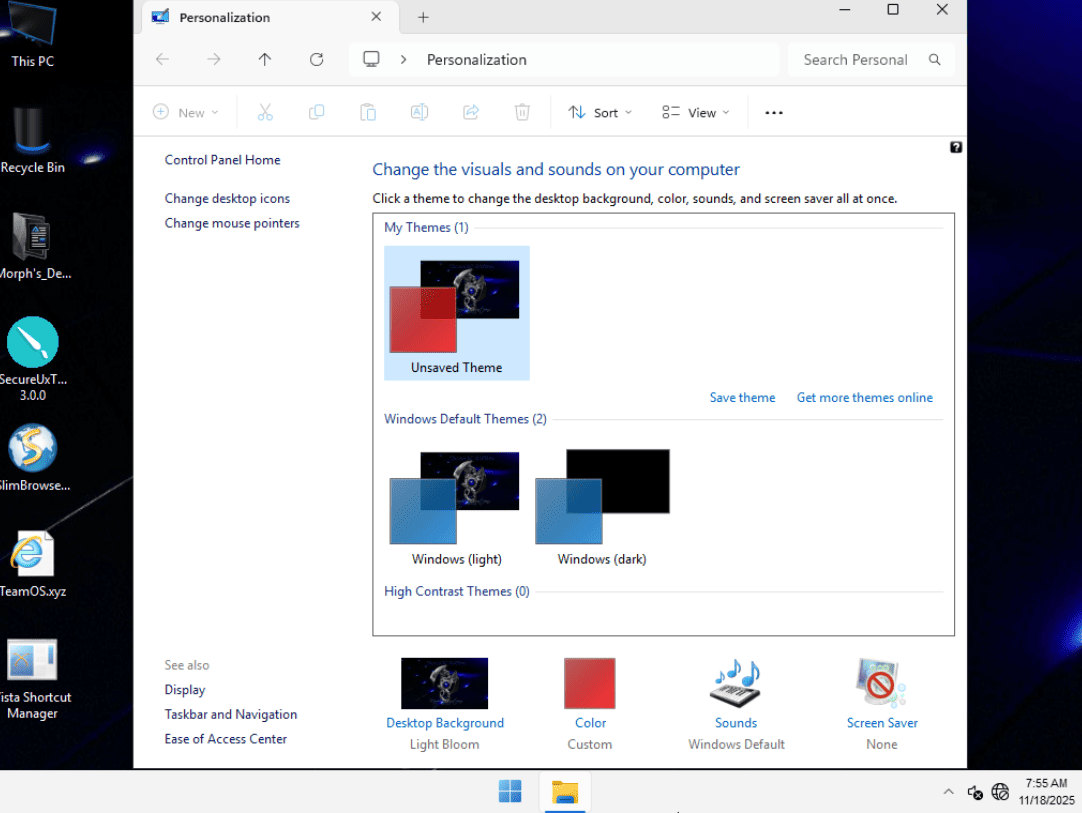Open the Desktop Background settings icon
The image size is (1082, 813).
444,684
